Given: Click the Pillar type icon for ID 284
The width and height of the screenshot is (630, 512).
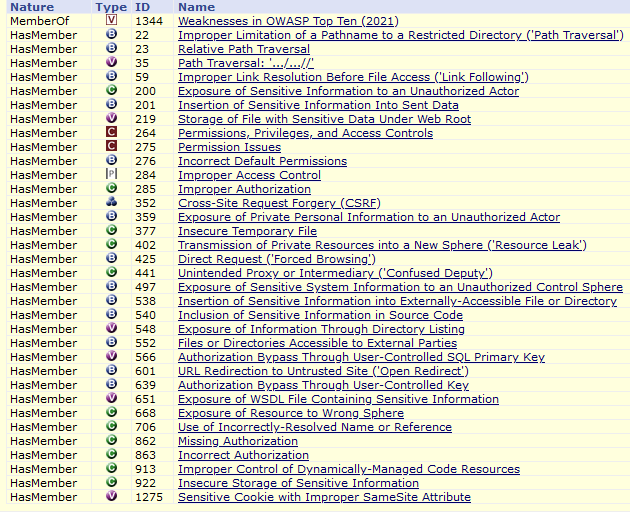Looking at the screenshot, I should click(x=111, y=174).
